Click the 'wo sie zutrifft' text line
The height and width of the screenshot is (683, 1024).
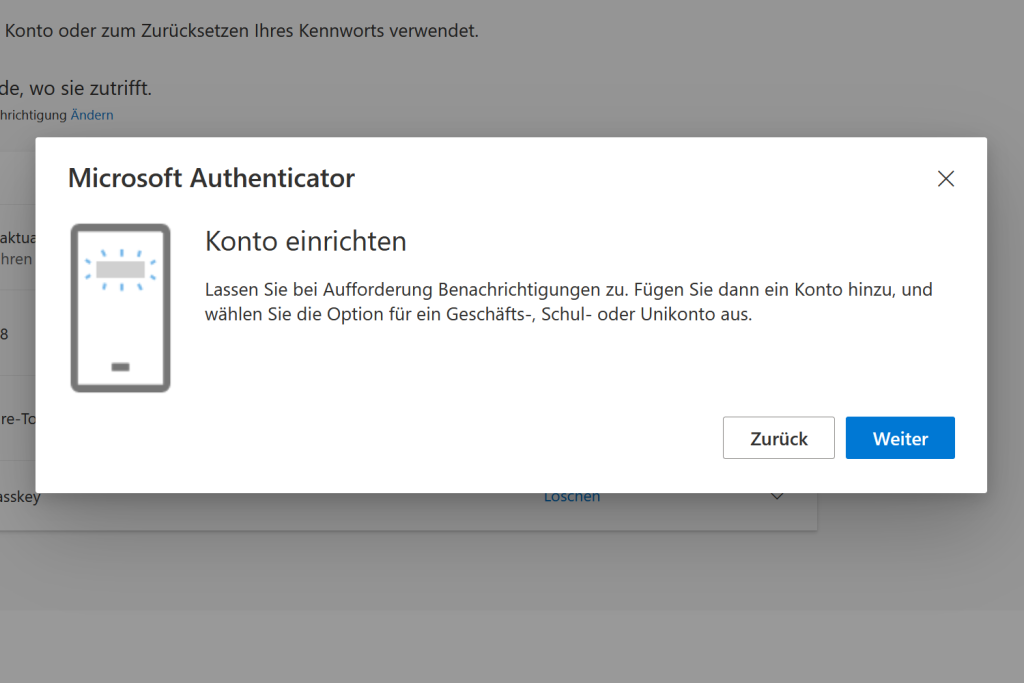(76, 88)
